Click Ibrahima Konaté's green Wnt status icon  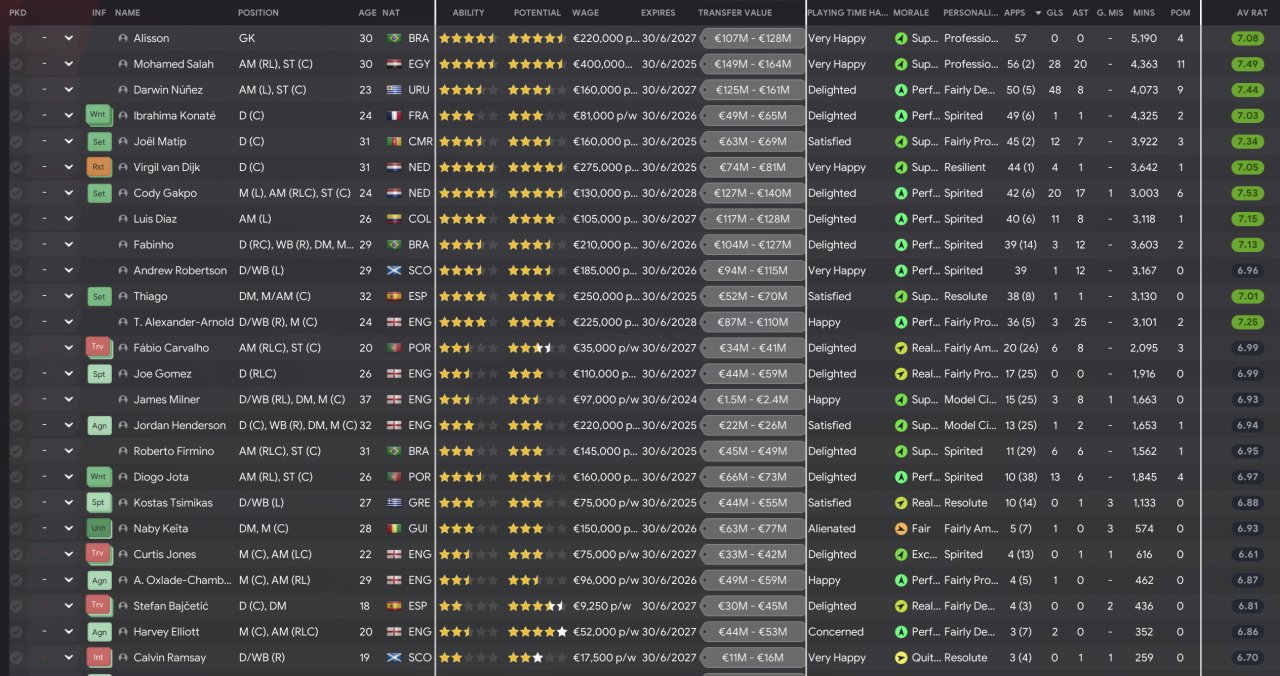[98, 116]
